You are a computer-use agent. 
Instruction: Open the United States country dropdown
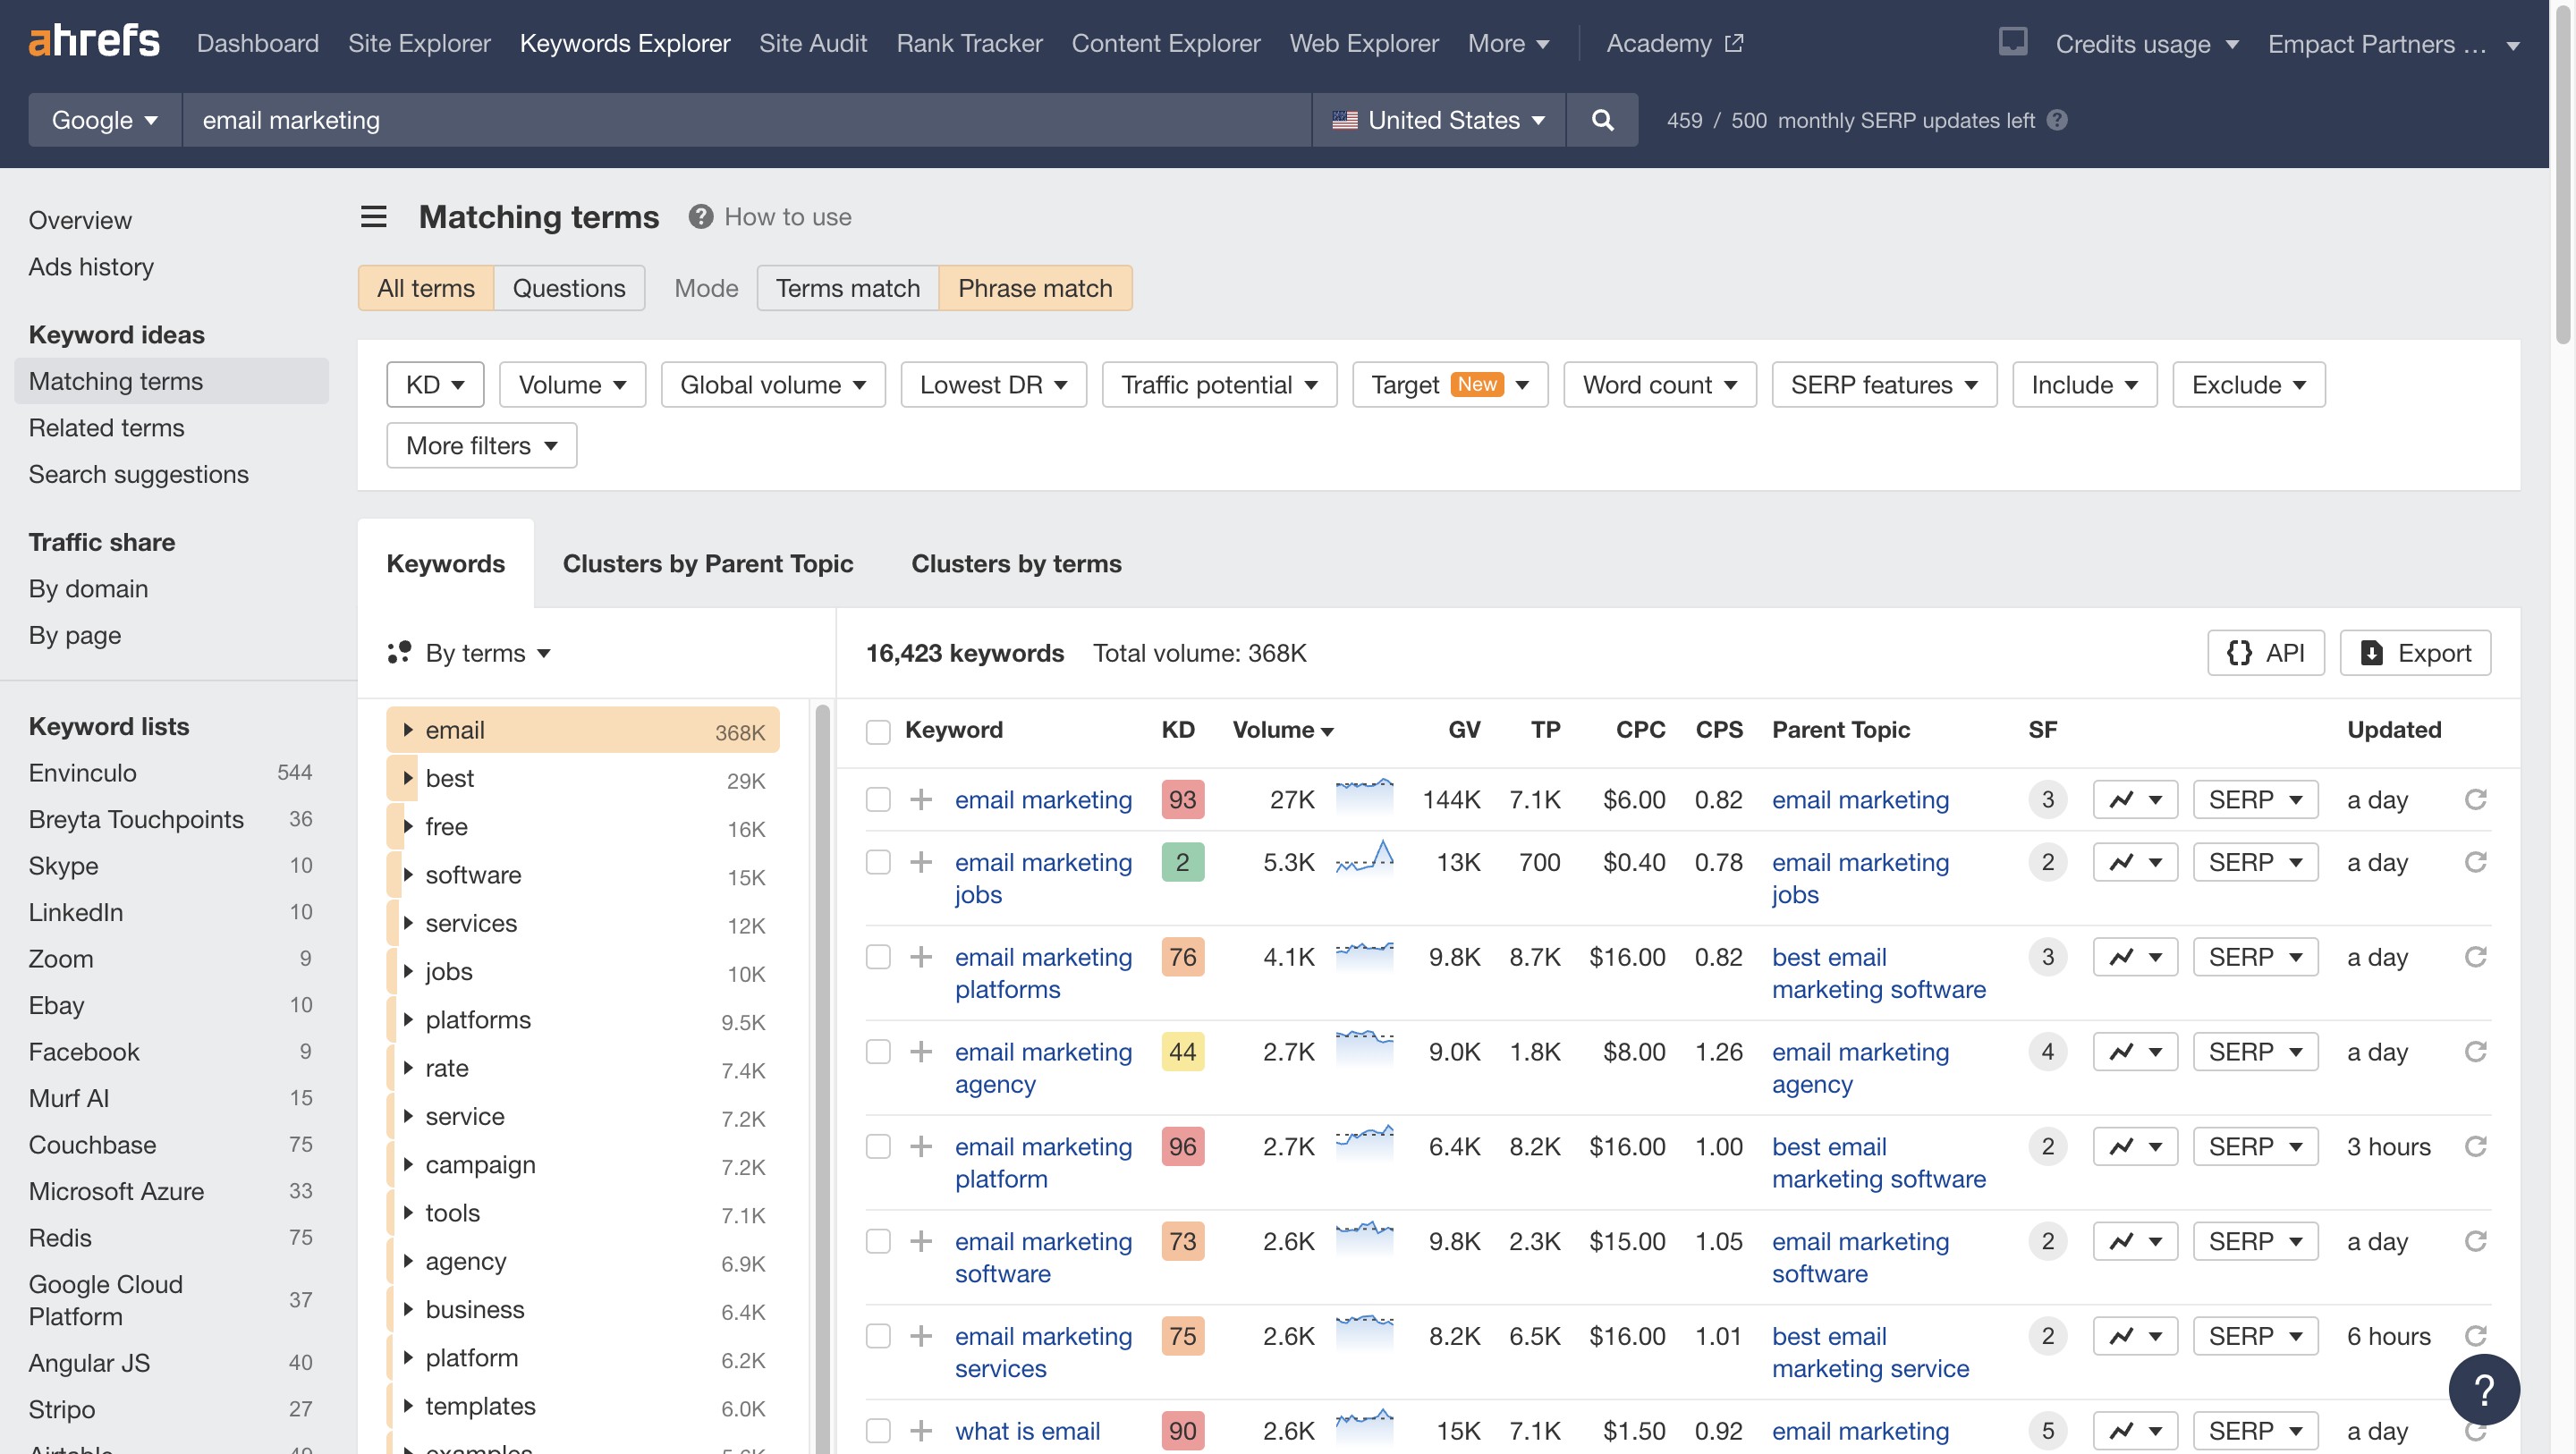point(1438,120)
